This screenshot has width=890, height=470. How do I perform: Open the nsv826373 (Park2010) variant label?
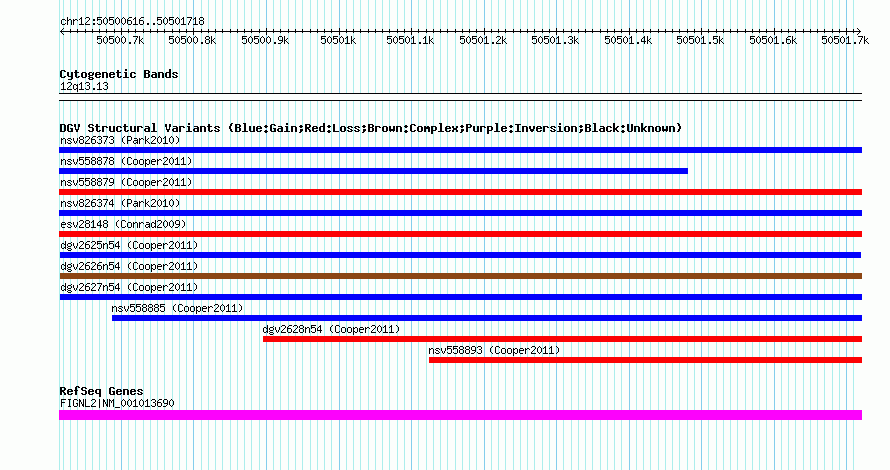click(120, 140)
